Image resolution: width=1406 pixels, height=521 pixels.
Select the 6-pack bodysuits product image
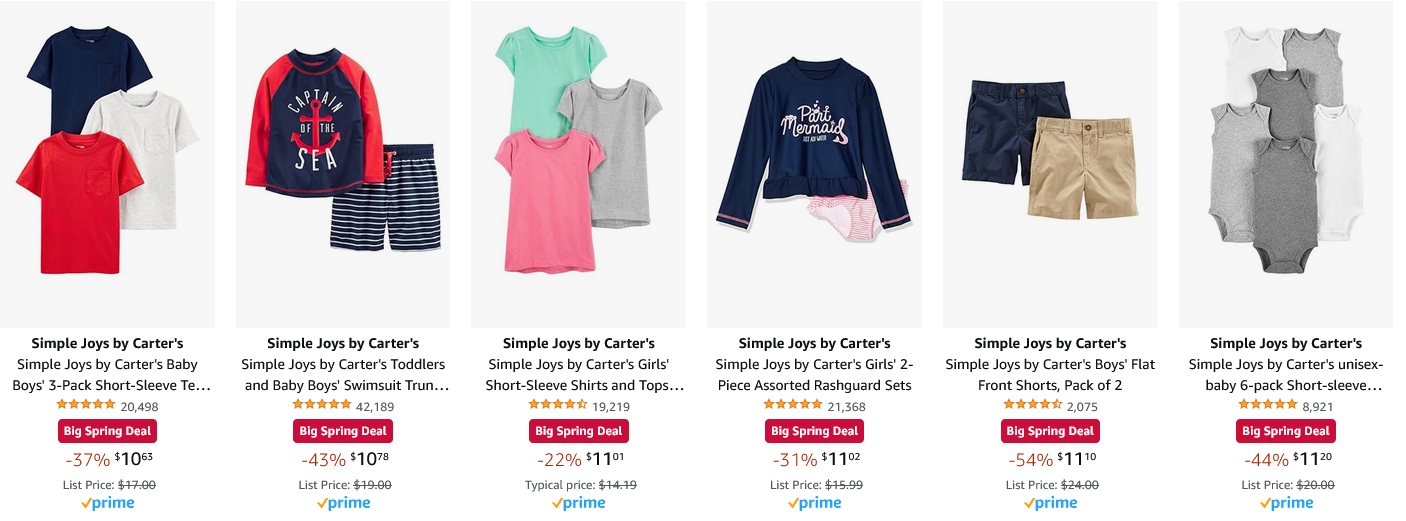click(x=1286, y=165)
